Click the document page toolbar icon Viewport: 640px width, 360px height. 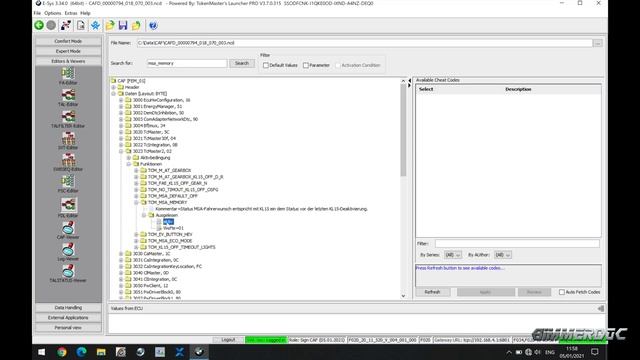coord(81,25)
